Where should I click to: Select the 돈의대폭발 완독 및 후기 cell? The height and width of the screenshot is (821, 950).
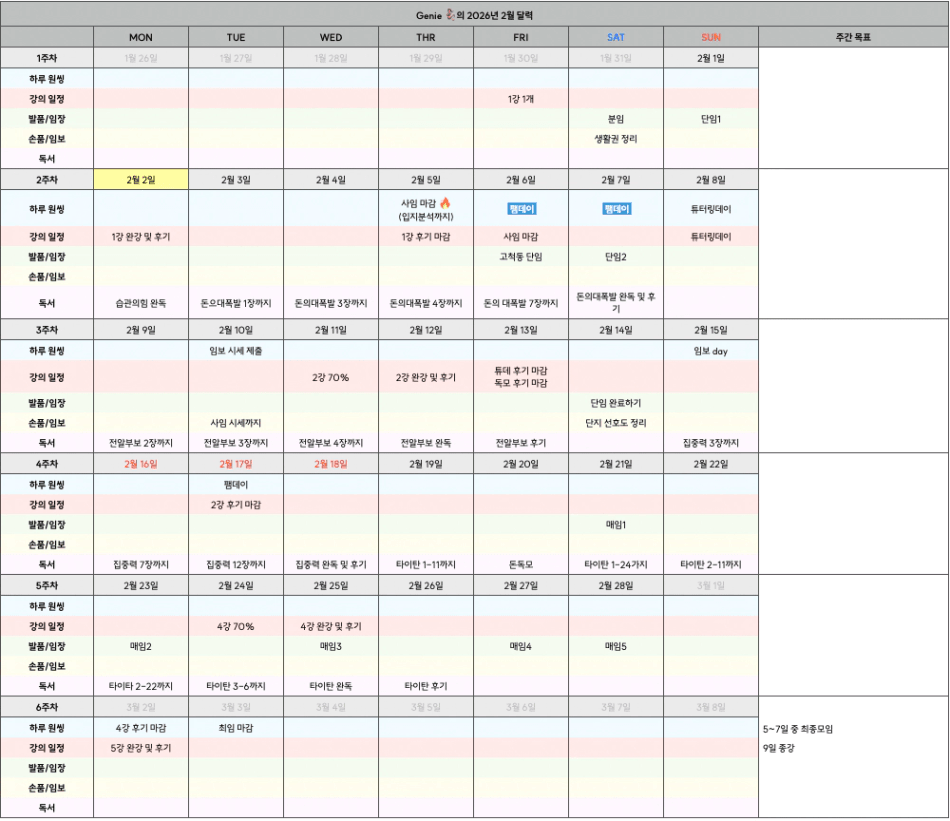pos(616,302)
